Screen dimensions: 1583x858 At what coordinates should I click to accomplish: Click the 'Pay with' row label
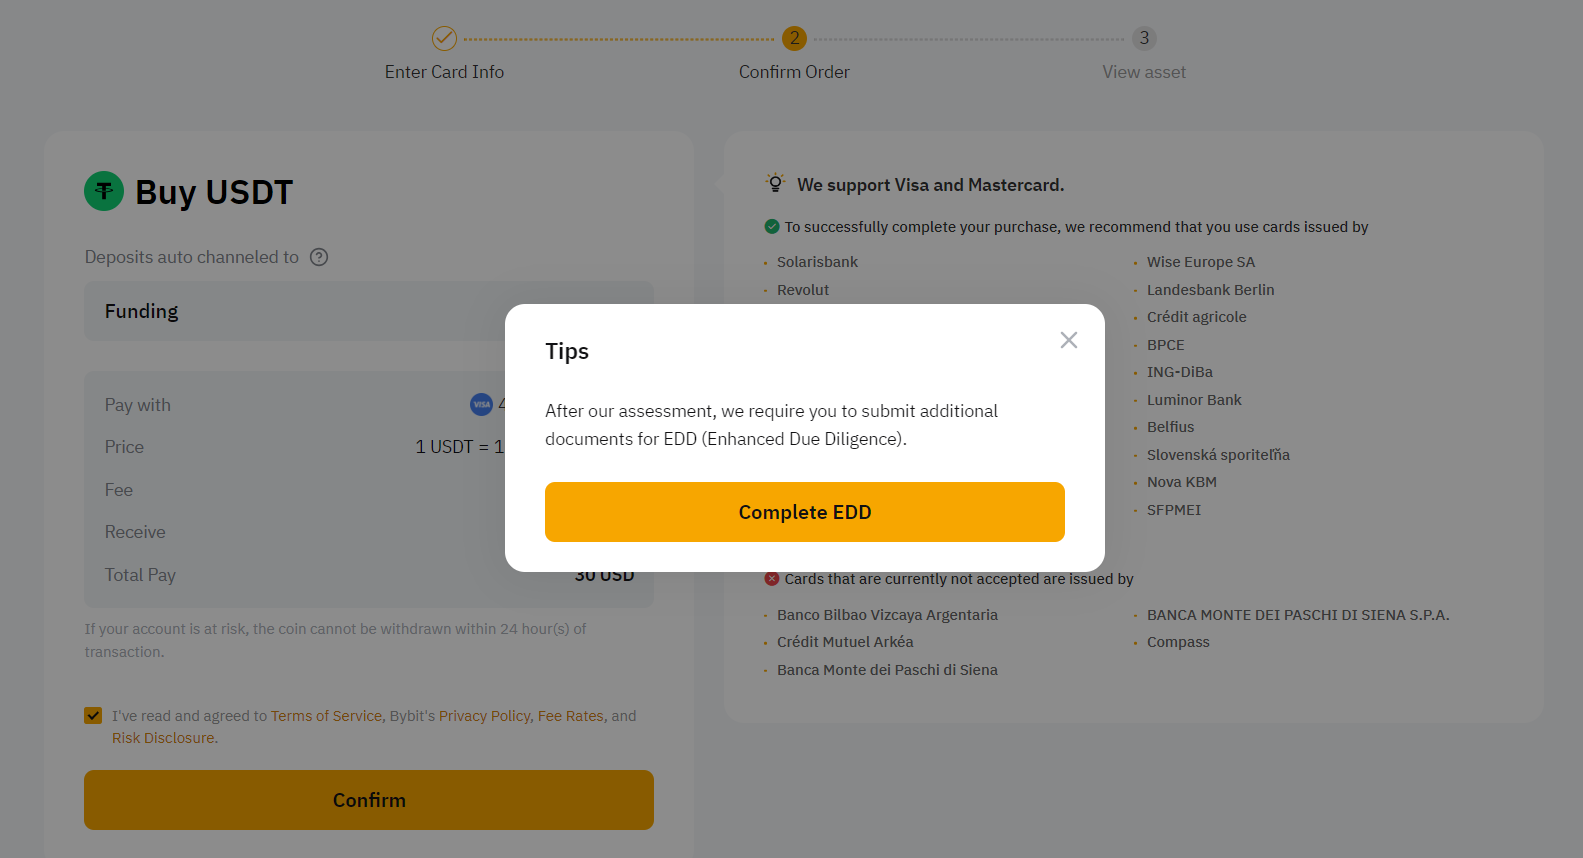coord(138,405)
